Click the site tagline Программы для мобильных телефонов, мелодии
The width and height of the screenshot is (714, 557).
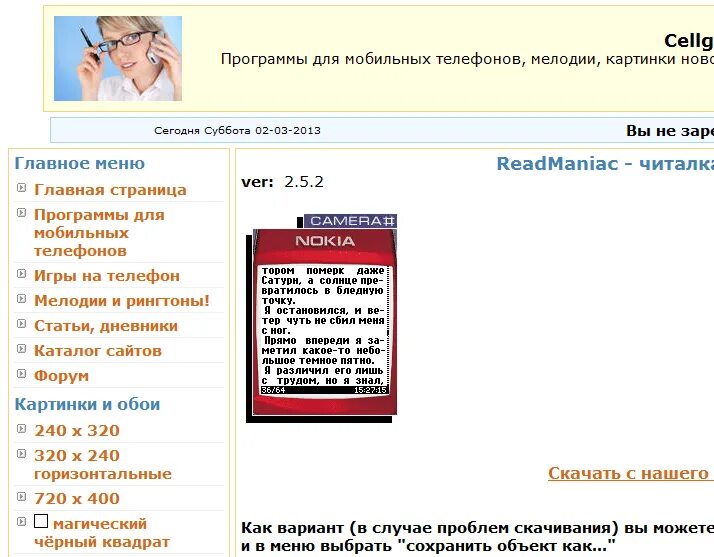click(x=467, y=59)
